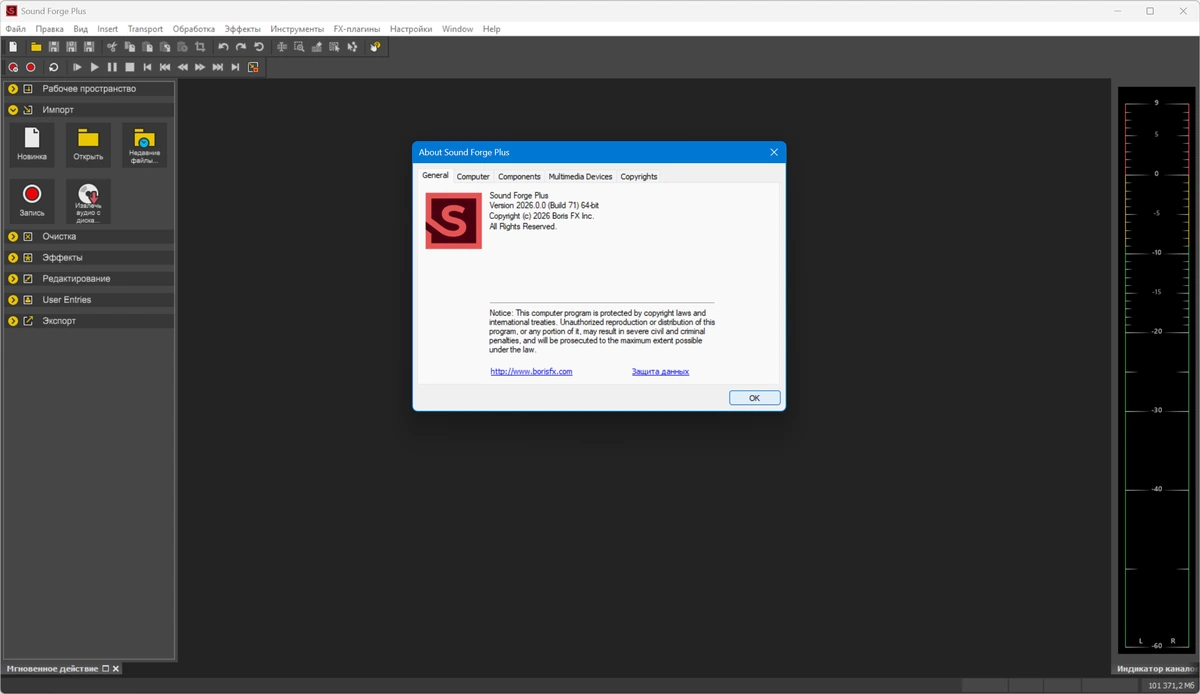This screenshot has height=694, width=1200.
Task: Open the Help menu
Action: pyautogui.click(x=491, y=29)
